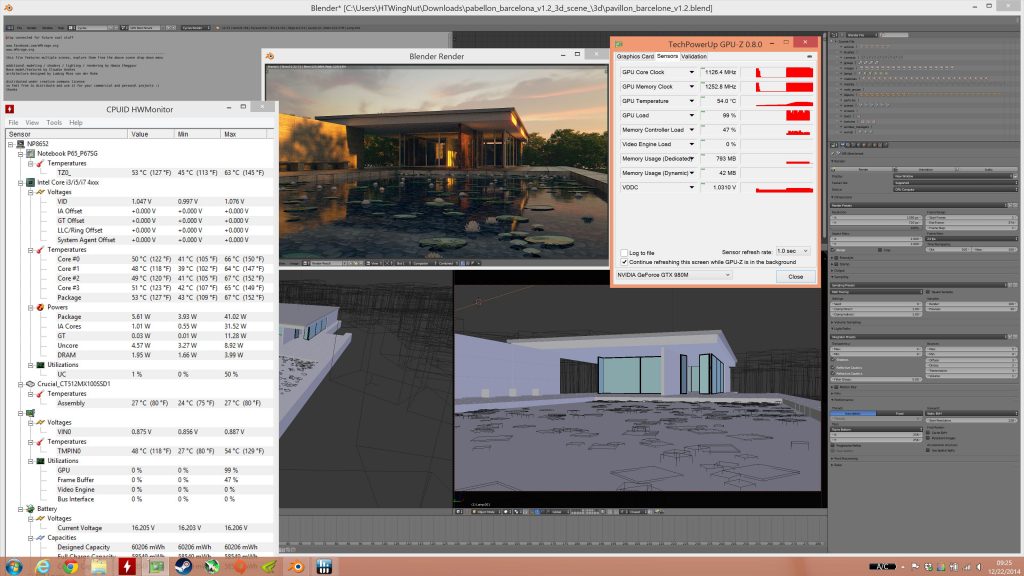Click the Close button in GPU-Z
1024x576 pixels.
coord(795,276)
